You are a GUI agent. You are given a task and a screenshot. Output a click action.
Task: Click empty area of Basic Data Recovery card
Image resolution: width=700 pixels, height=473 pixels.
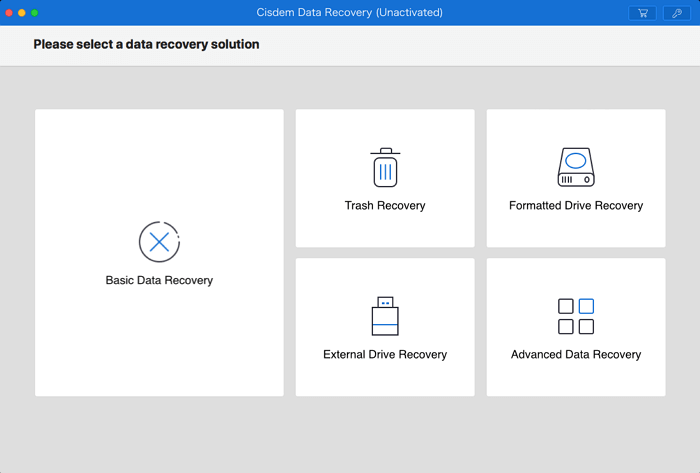coord(159,350)
